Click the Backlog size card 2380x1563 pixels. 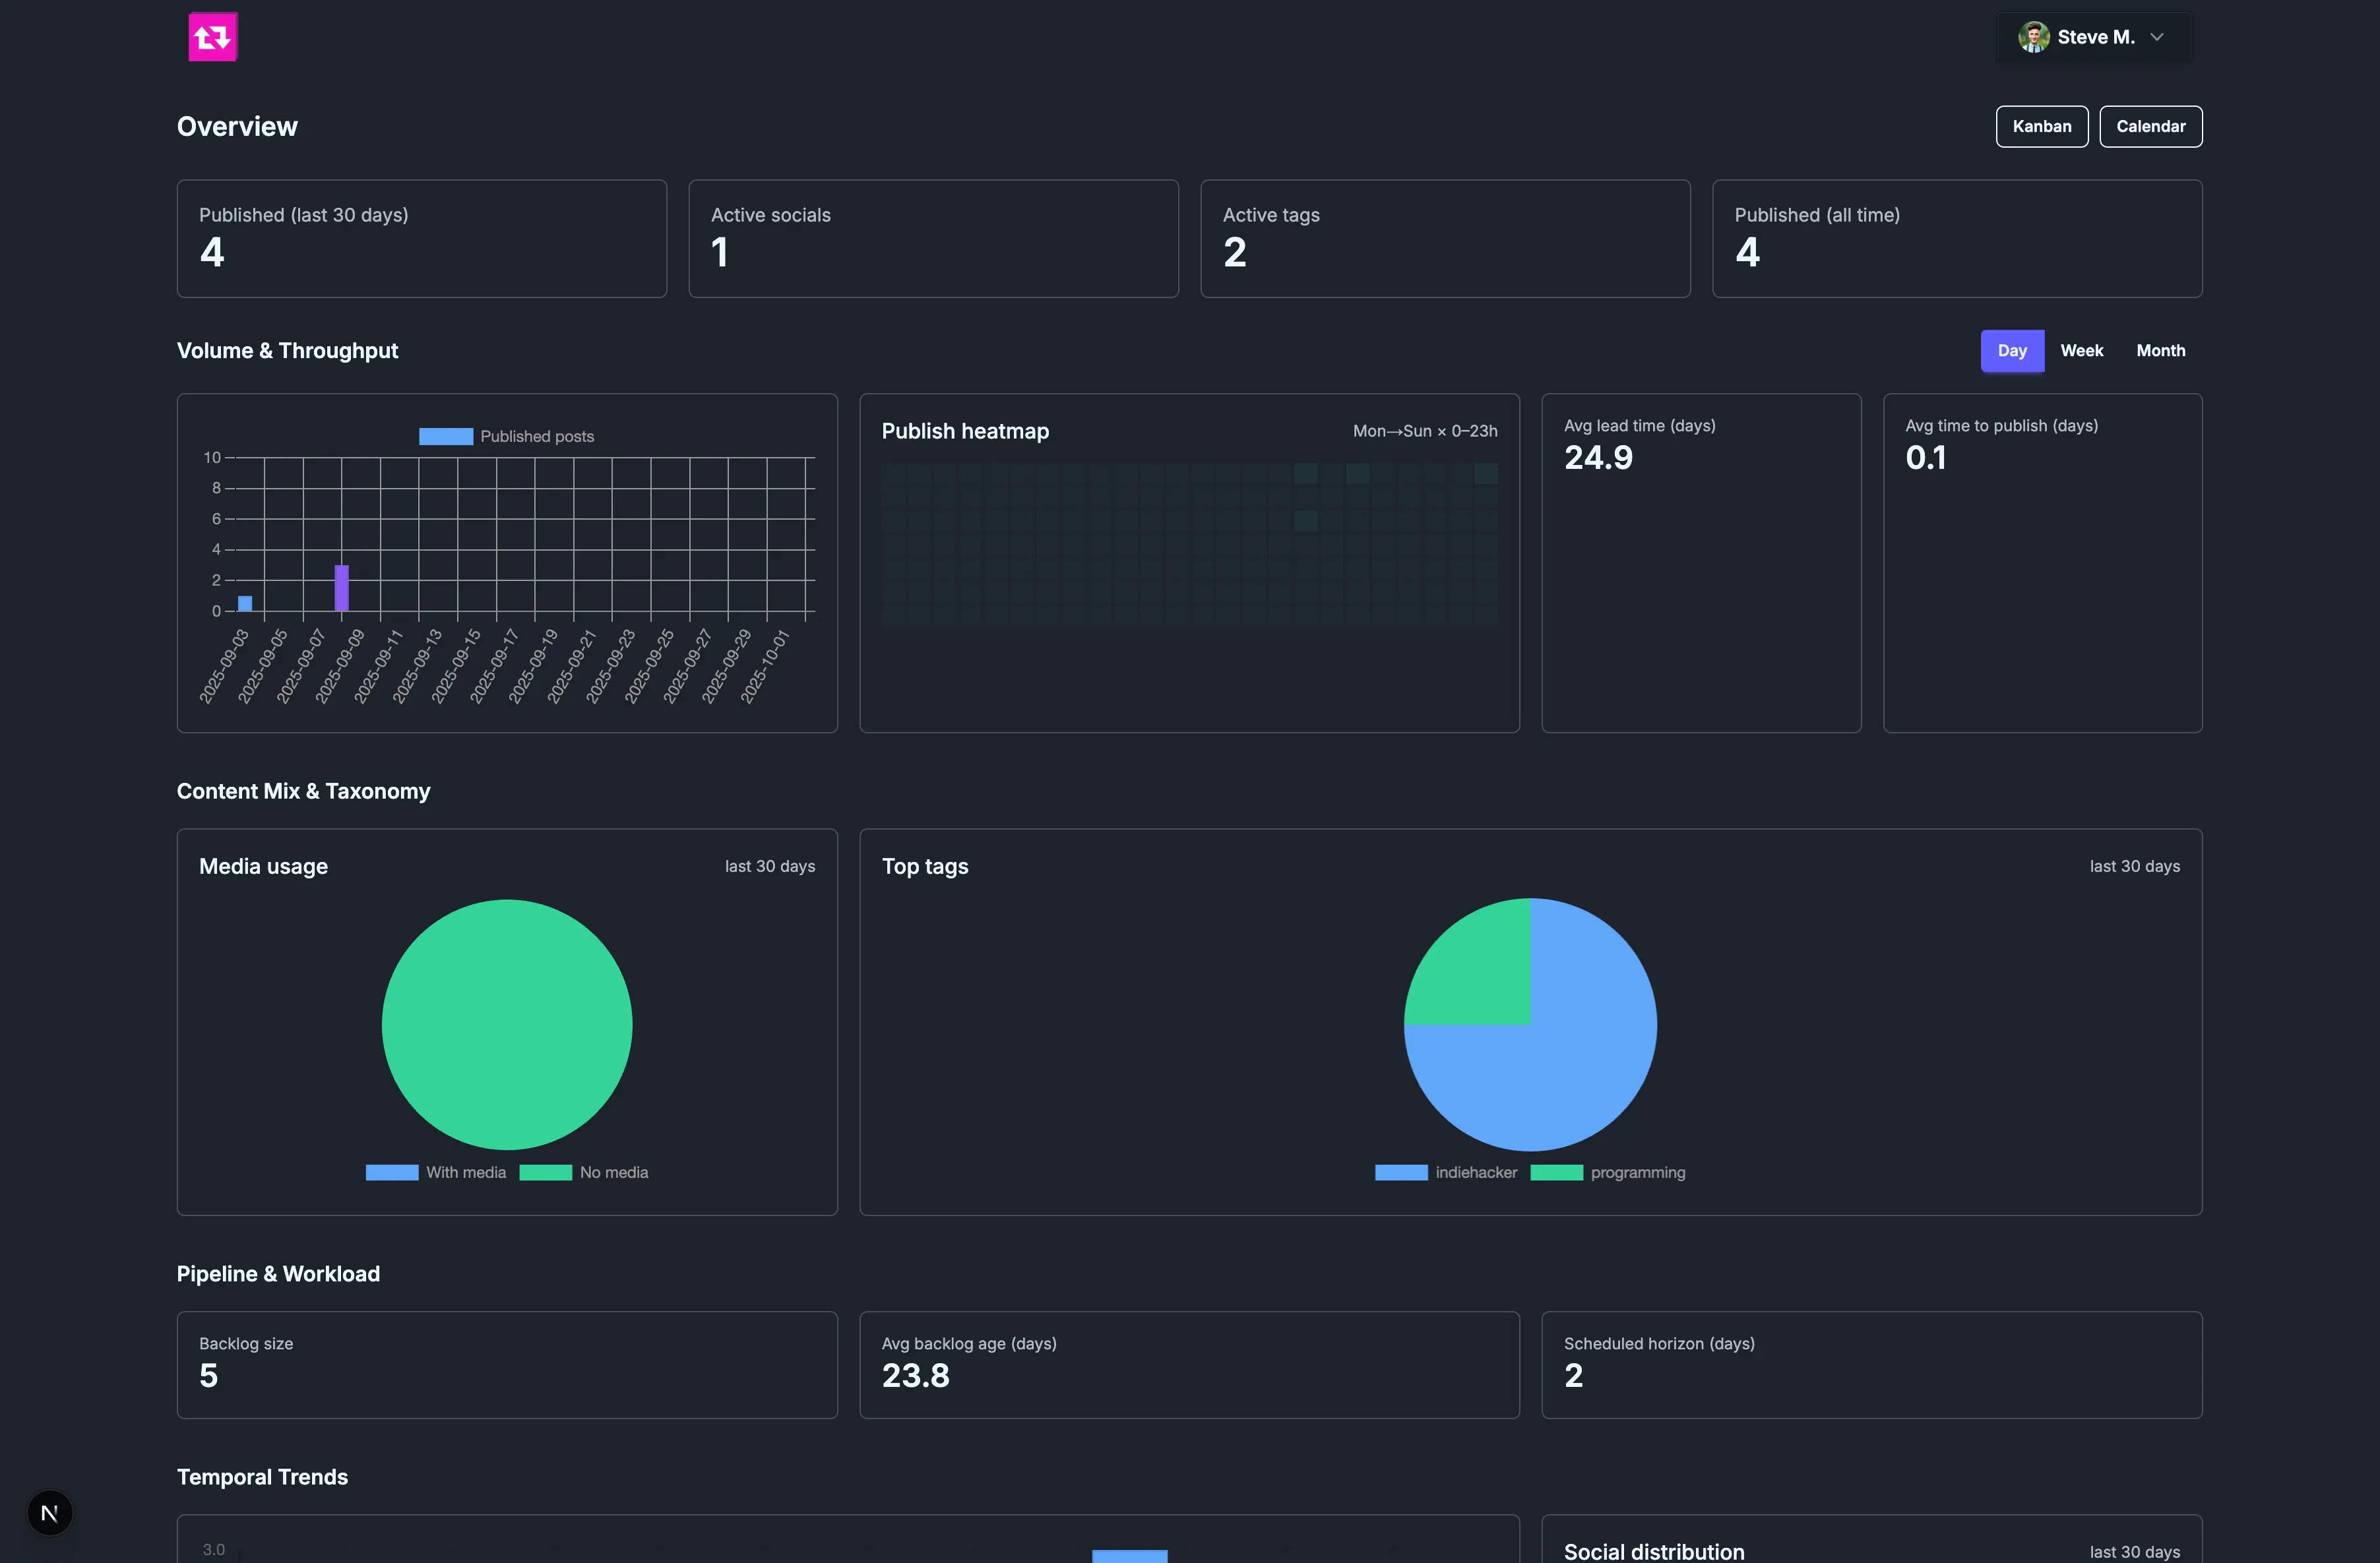[x=507, y=1364]
